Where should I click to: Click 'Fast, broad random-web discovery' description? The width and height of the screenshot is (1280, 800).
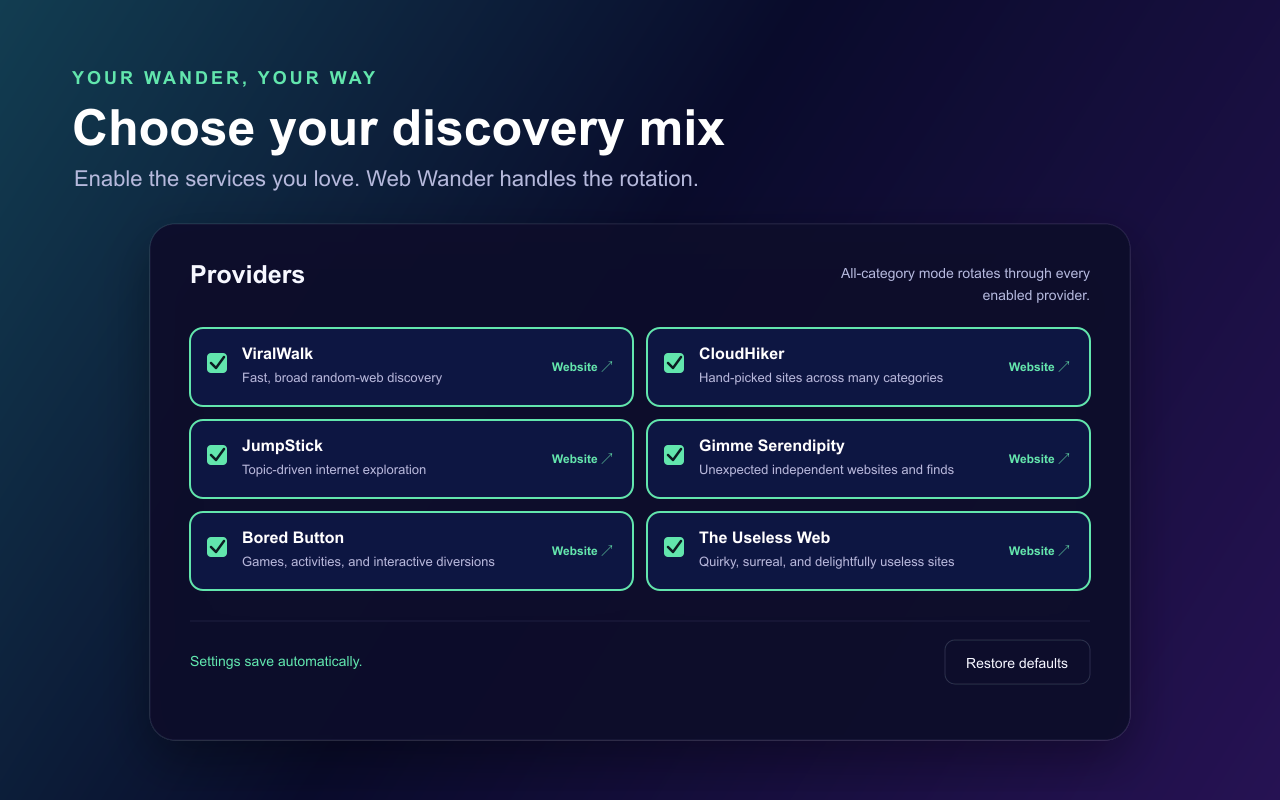[342, 378]
